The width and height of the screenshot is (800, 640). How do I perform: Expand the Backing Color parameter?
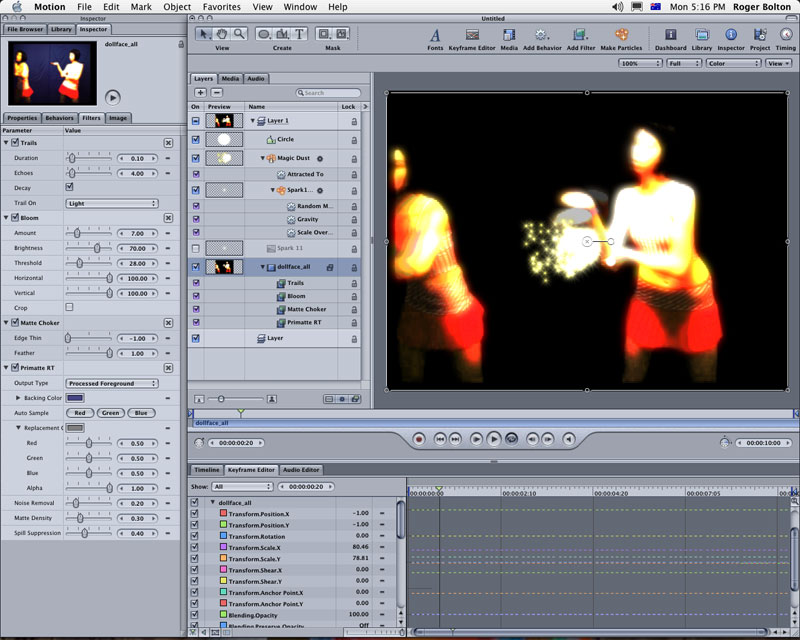tap(18, 398)
